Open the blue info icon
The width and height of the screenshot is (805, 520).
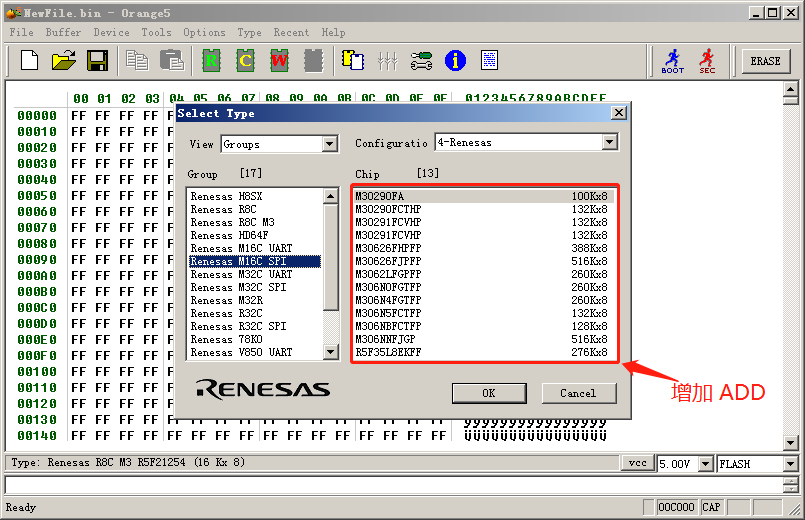(x=455, y=61)
